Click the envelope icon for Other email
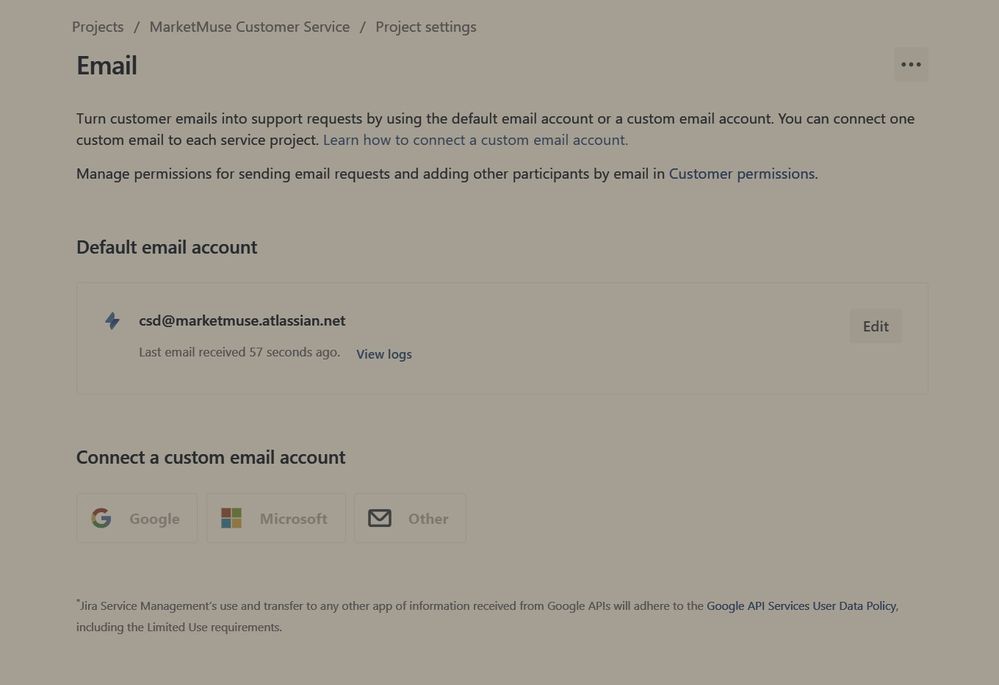The image size is (999, 685). click(380, 518)
